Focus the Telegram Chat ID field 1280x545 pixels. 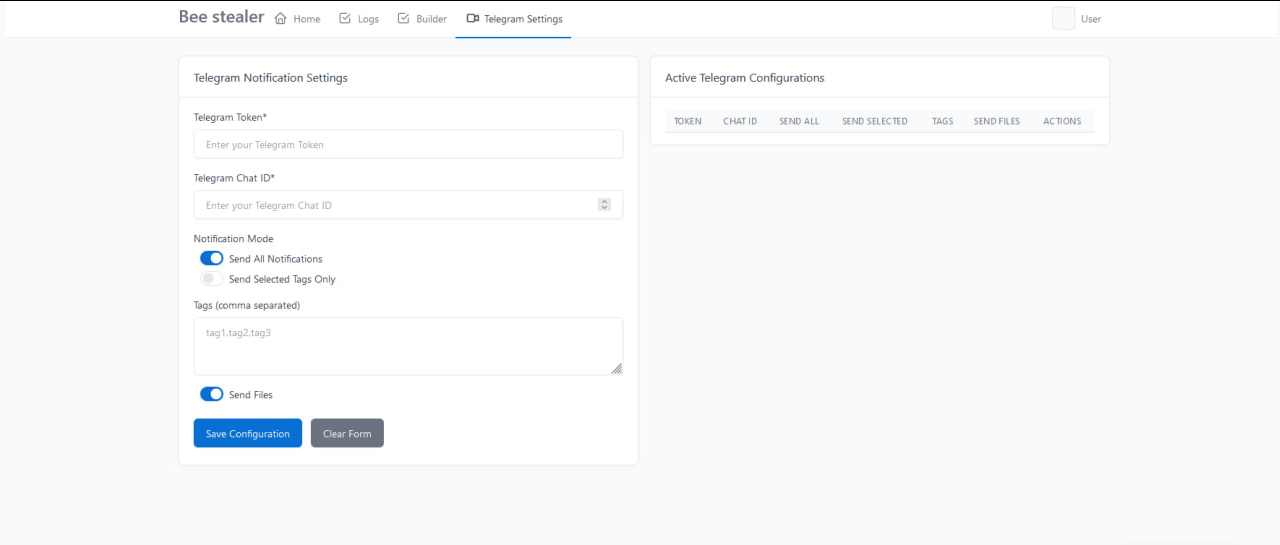(408, 205)
